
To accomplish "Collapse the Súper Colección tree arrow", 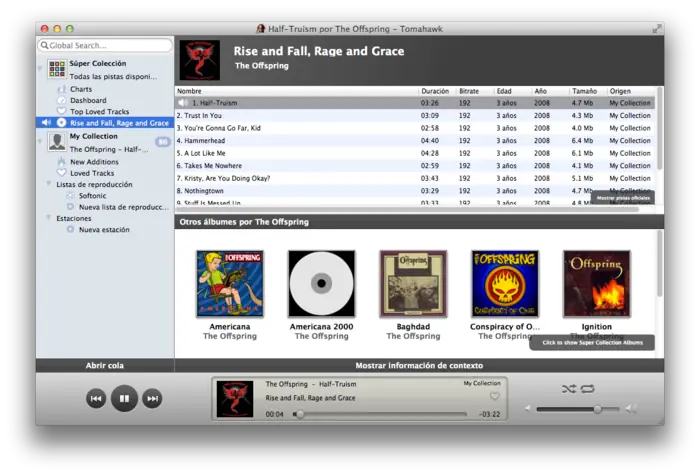I will [x=41, y=69].
